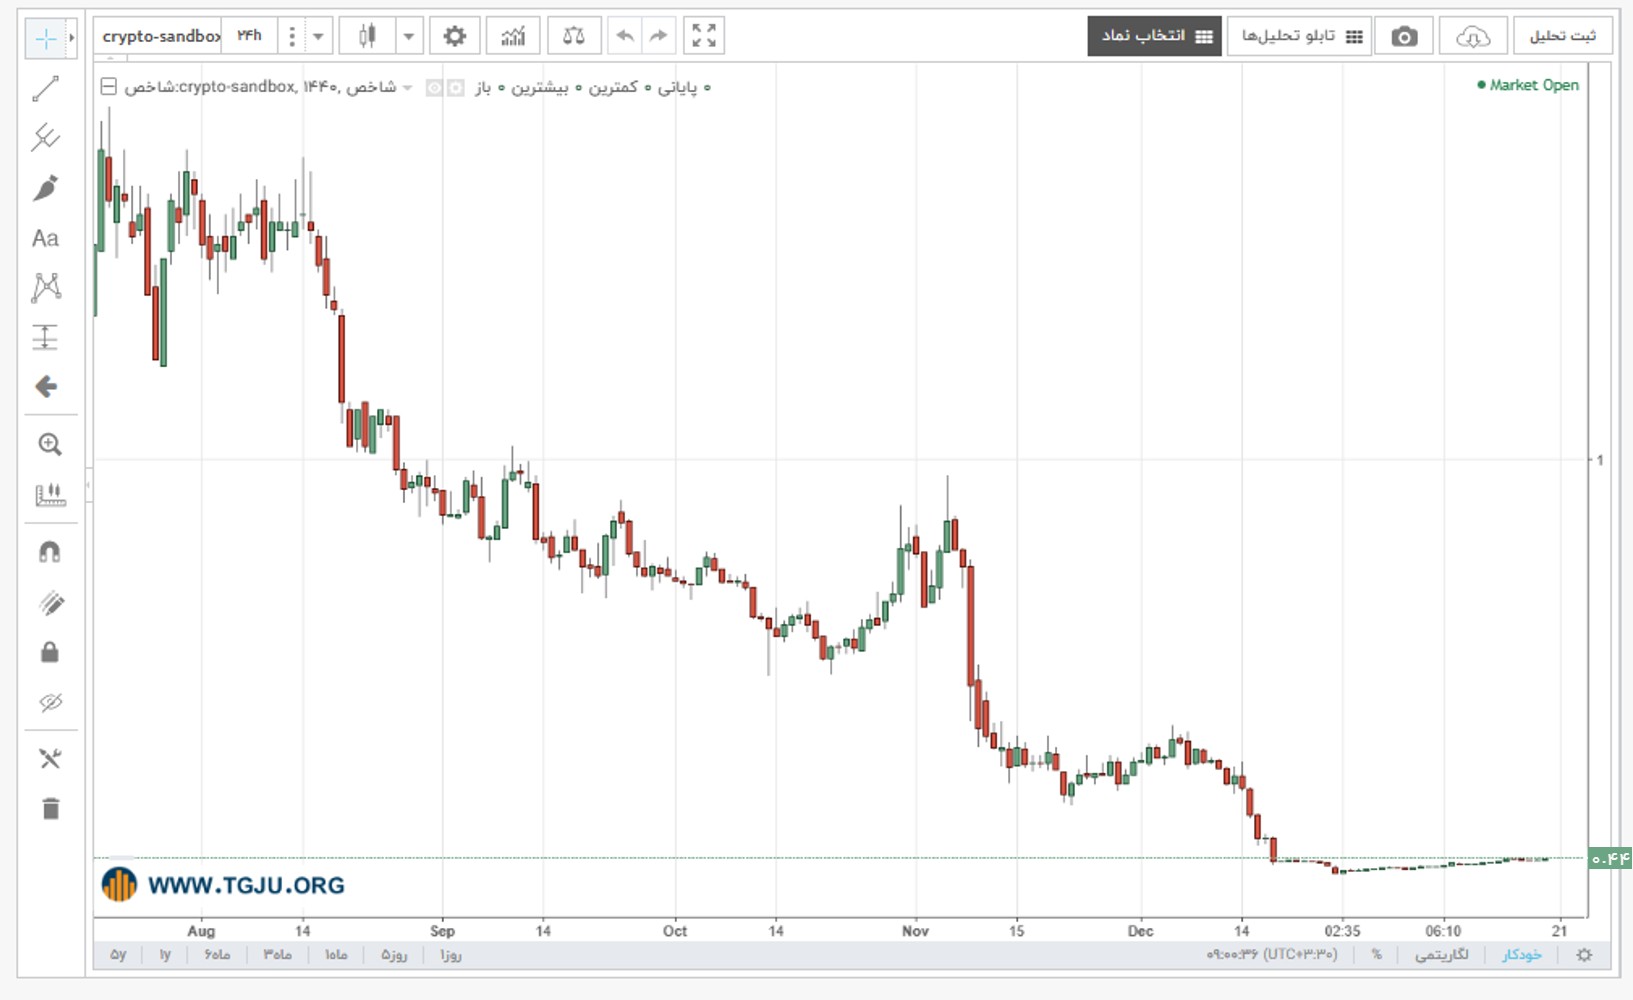Select the trend line drawing tool
The width and height of the screenshot is (1633, 1000).
[46, 89]
